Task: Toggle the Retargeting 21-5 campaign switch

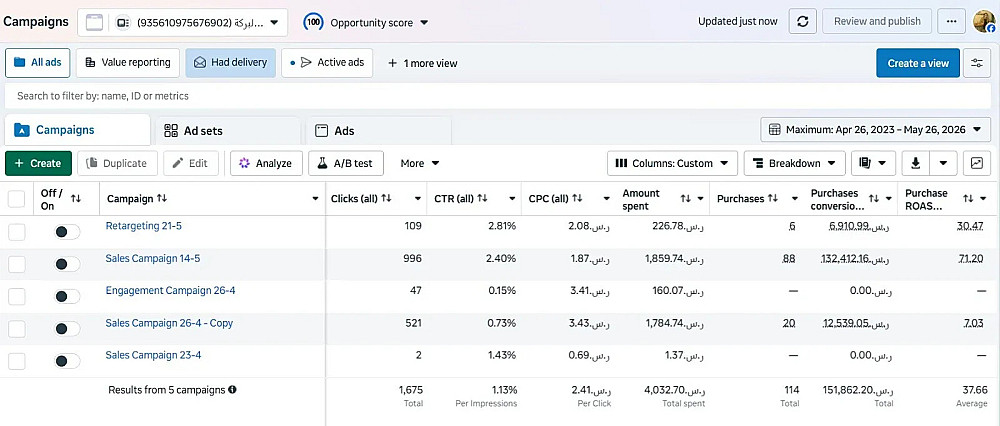Action: tap(68, 232)
